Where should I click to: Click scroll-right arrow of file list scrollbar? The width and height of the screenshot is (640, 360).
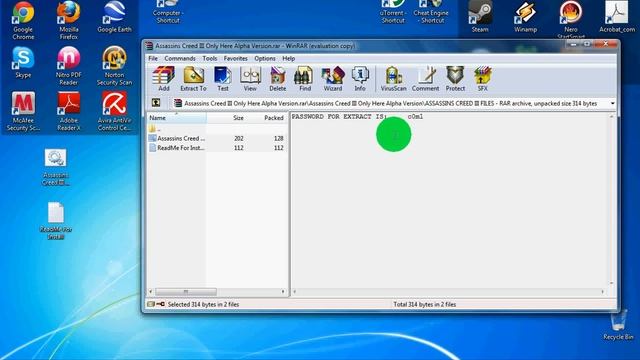point(283,292)
